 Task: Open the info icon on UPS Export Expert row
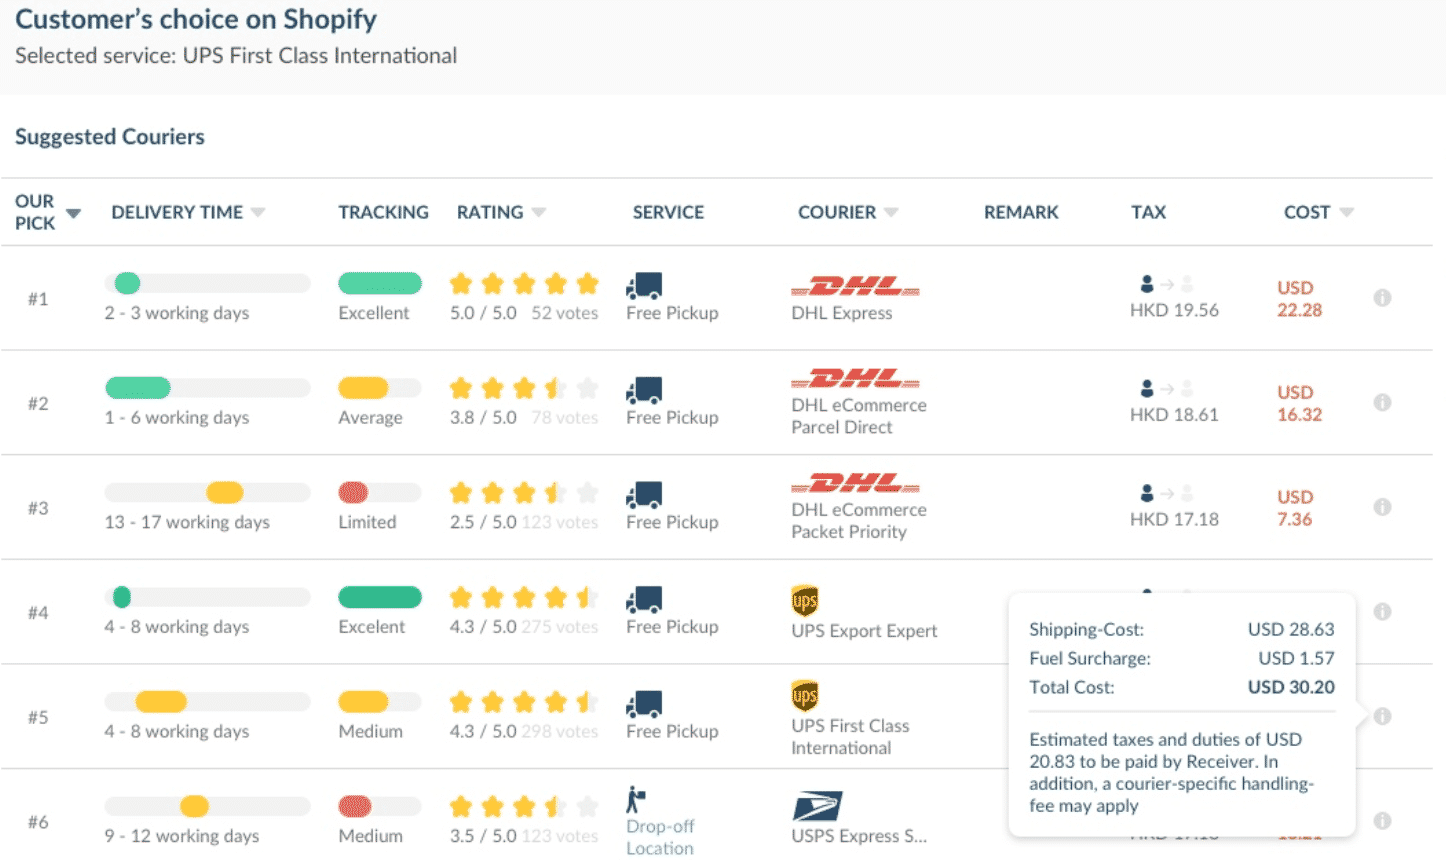coord(1382,611)
